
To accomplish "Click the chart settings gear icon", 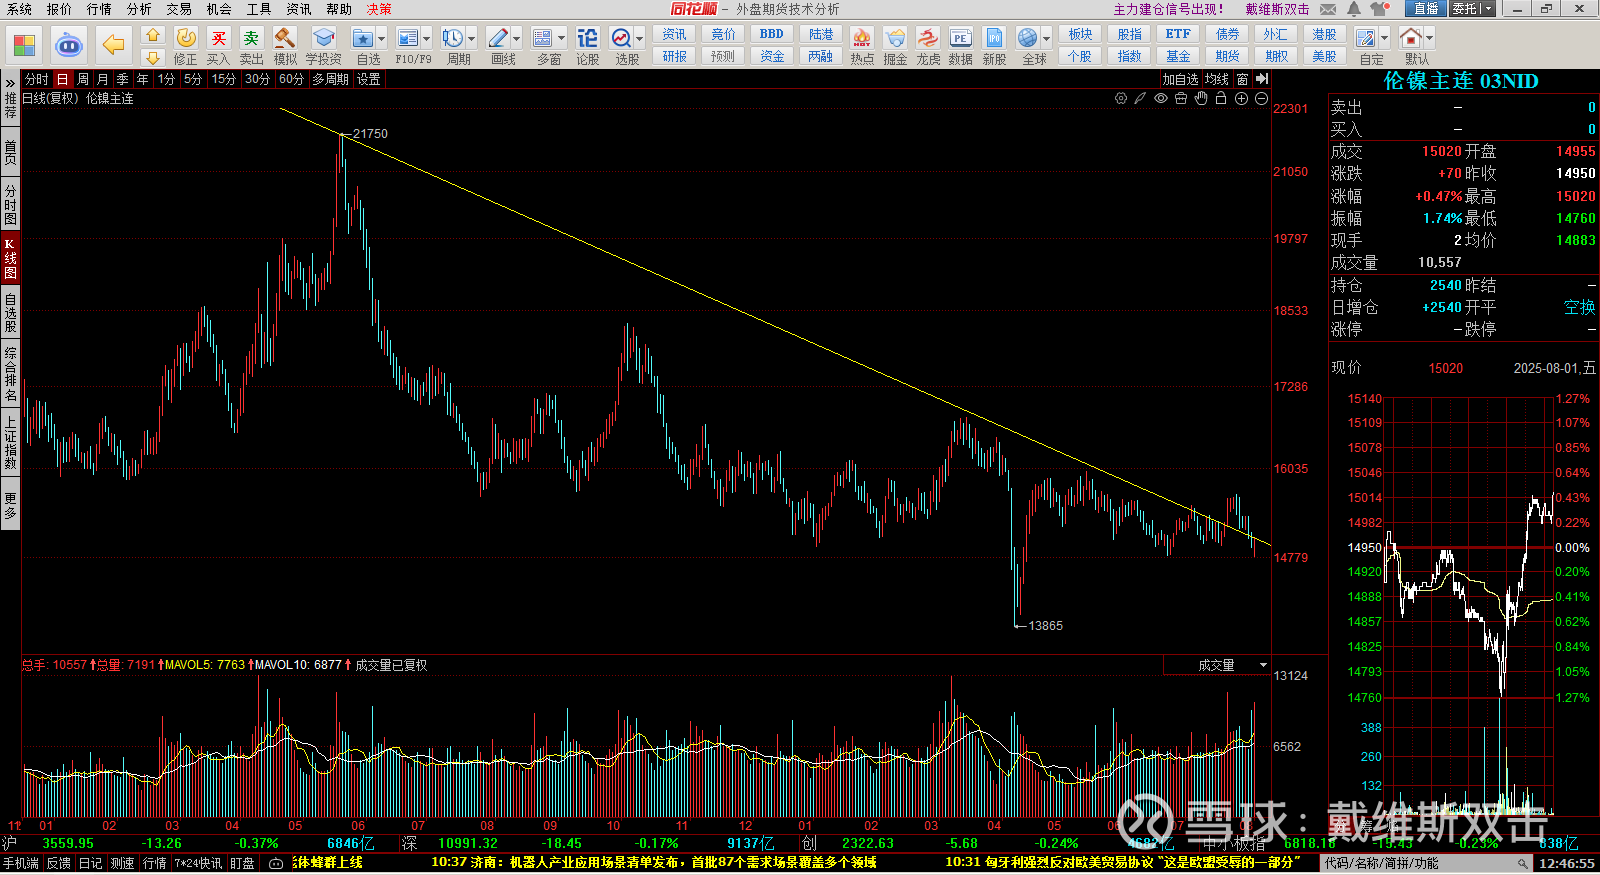I will (x=1121, y=98).
